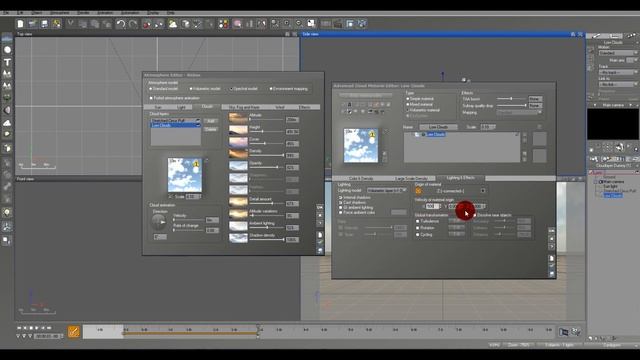Image resolution: width=640 pixels, height=360 pixels.
Task: Click Add button for cloud layers
Action: [x=211, y=121]
